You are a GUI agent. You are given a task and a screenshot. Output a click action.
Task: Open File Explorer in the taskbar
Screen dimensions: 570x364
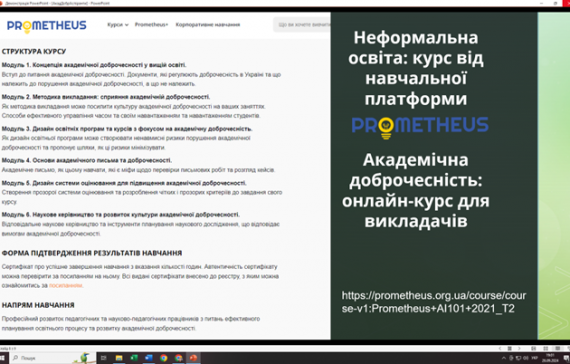click(119, 358)
